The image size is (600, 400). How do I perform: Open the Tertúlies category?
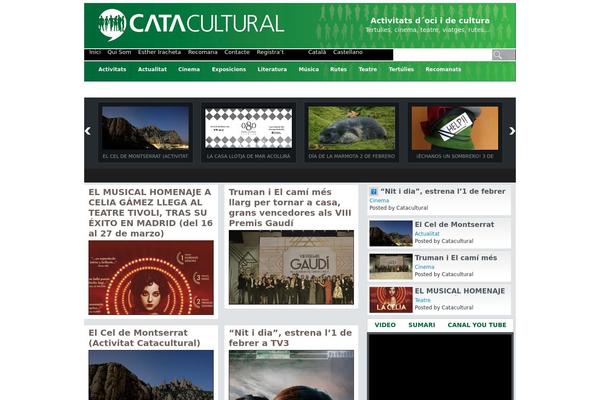tap(401, 69)
